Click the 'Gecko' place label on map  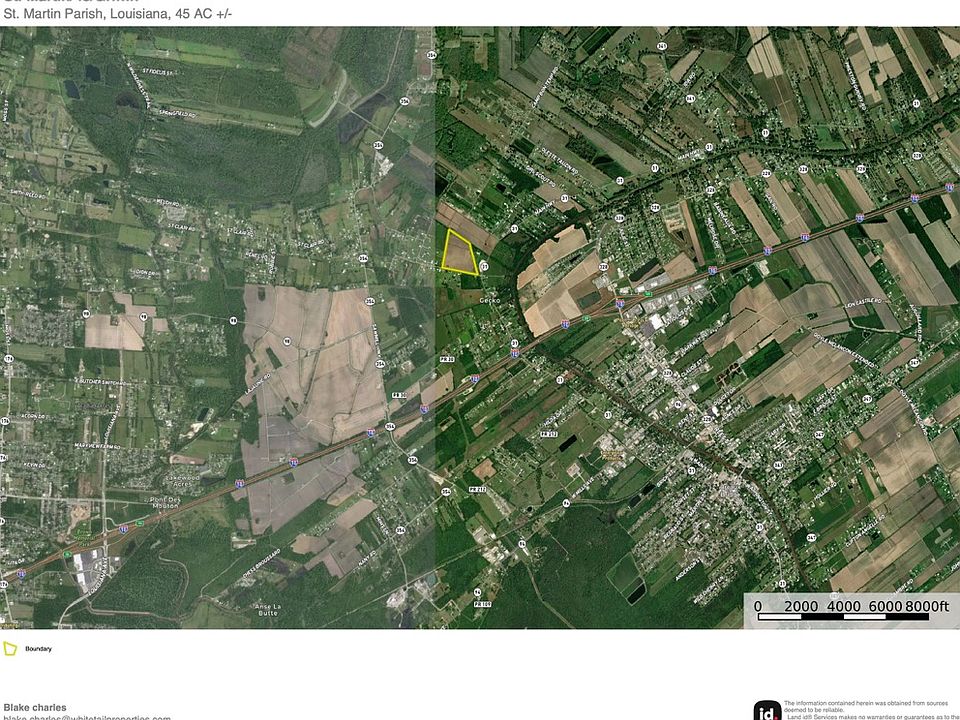pos(490,300)
